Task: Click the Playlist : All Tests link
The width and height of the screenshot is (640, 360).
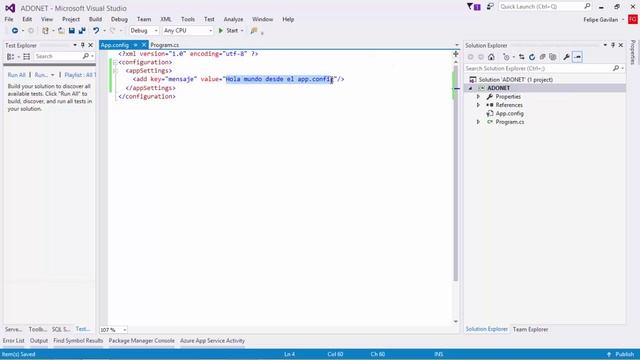Action: click(x=80, y=75)
